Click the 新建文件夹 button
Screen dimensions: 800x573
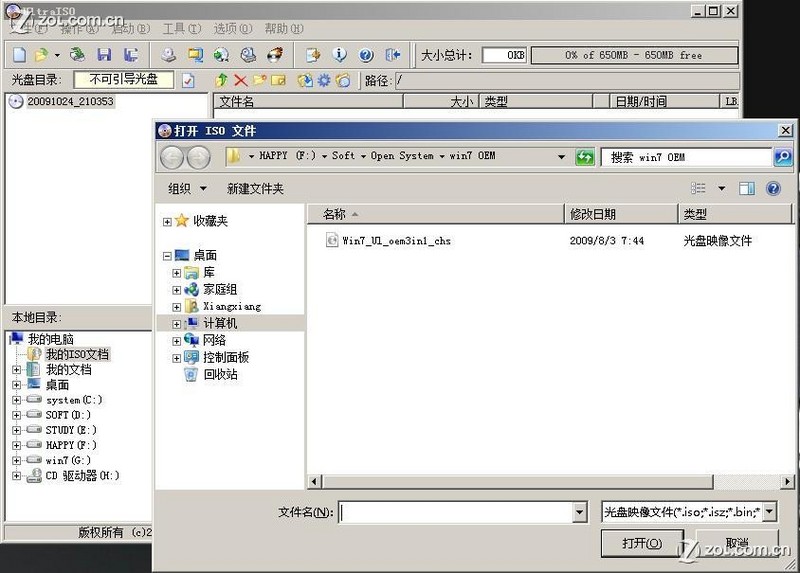(255, 188)
